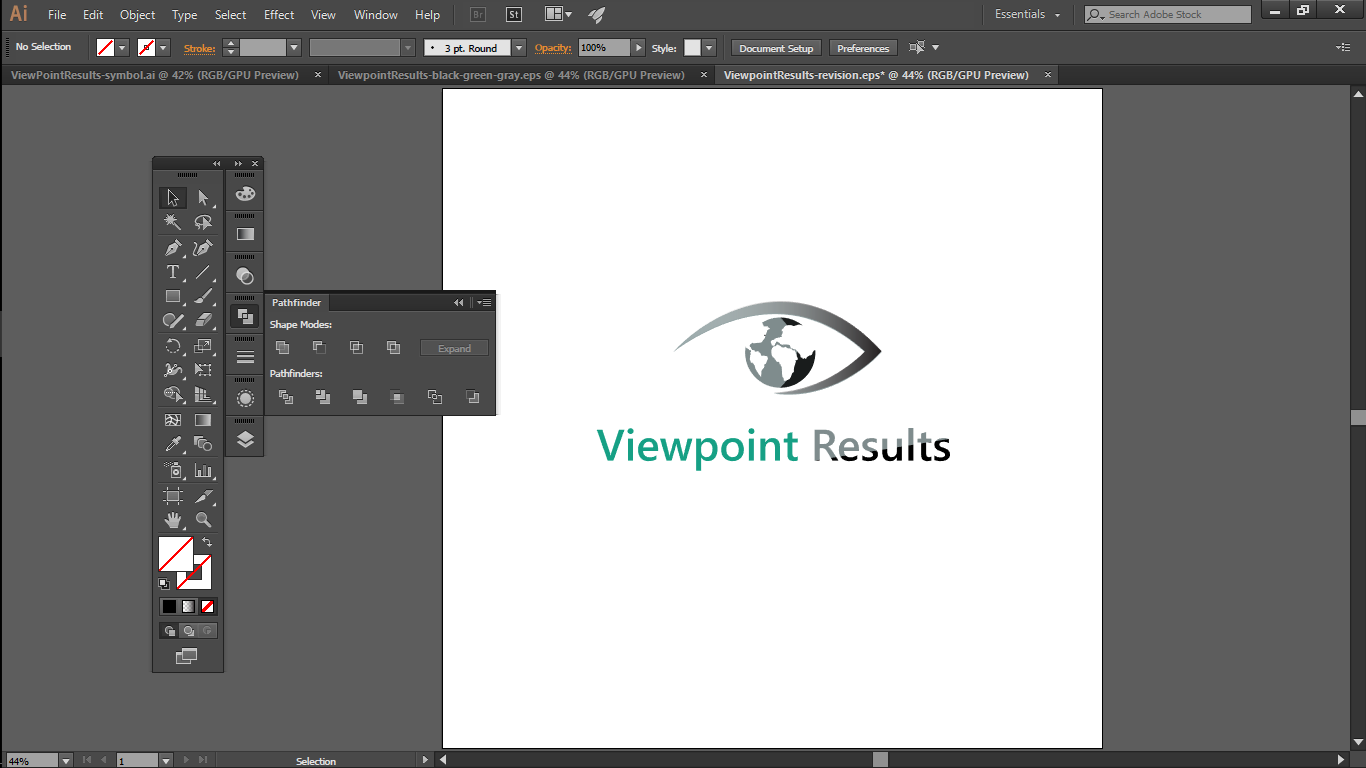Screen dimensions: 1366x768
Task: Open the Color panel icon
Action: click(245, 193)
